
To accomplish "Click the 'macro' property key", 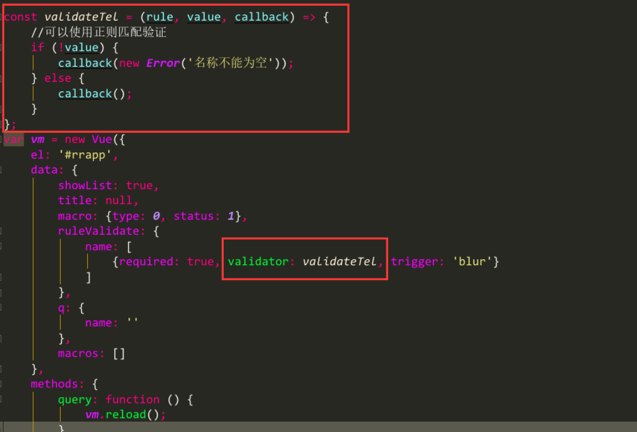I will pyautogui.click(x=75, y=216).
